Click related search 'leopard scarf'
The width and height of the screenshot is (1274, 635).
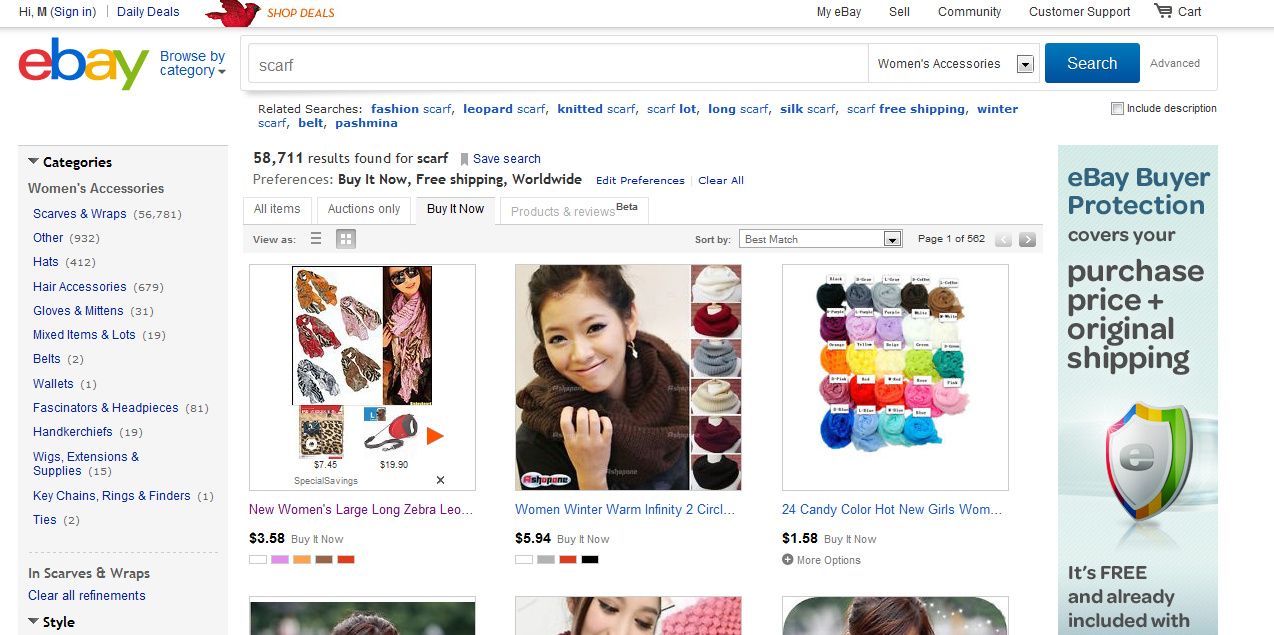click(x=504, y=109)
